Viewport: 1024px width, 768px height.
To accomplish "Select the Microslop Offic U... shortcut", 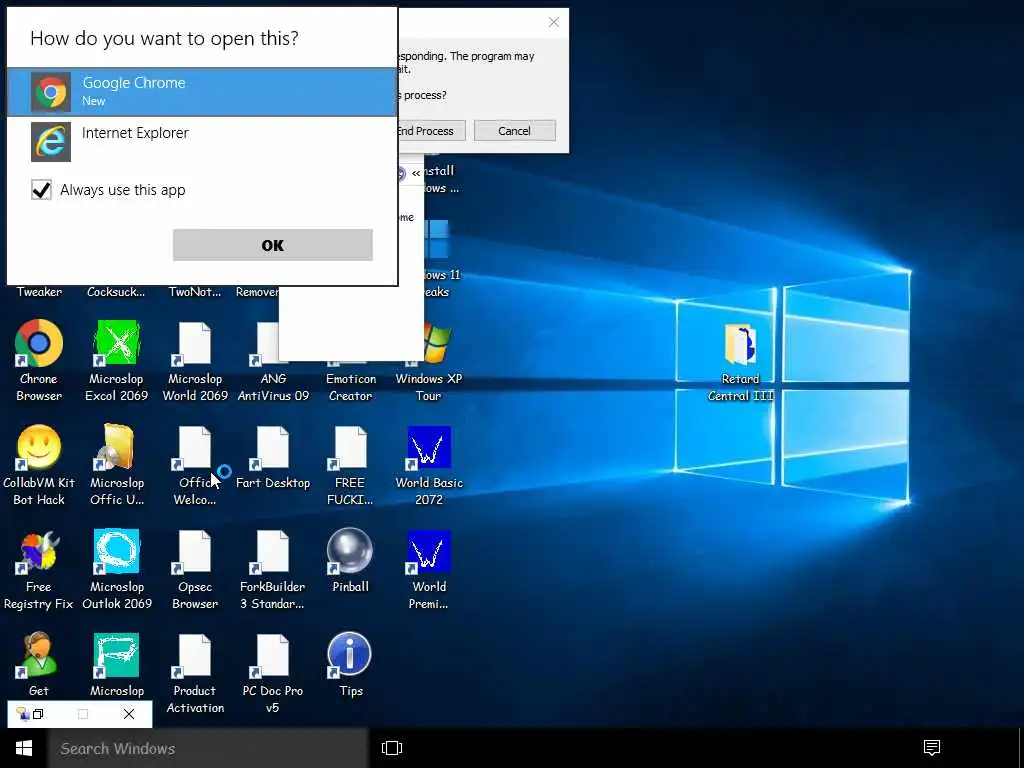I will point(117,464).
